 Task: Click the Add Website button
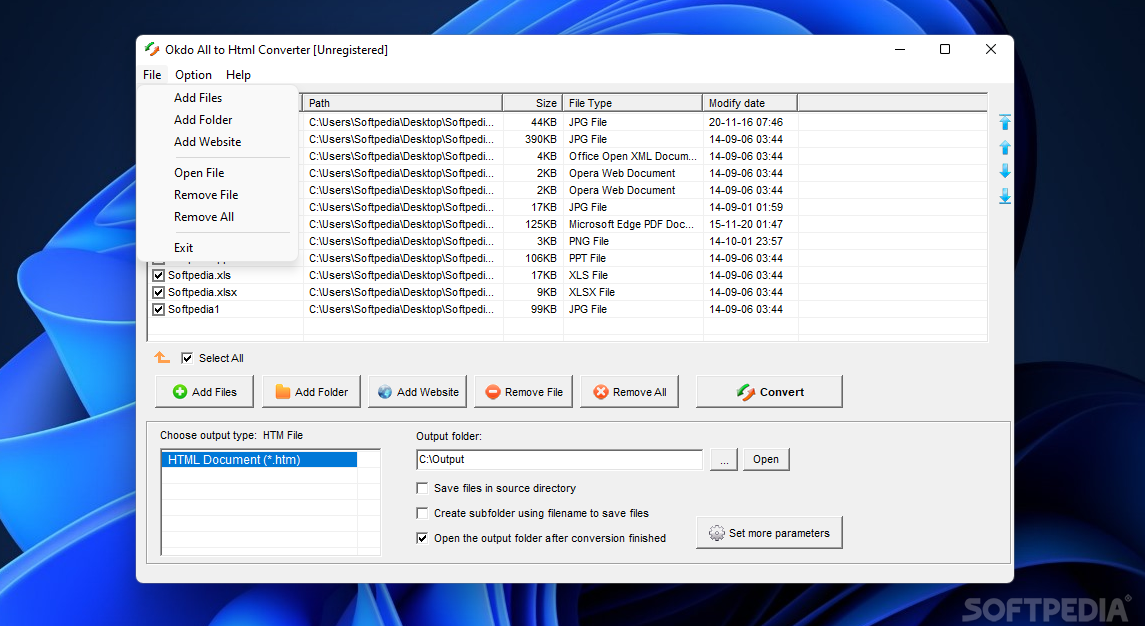(418, 392)
